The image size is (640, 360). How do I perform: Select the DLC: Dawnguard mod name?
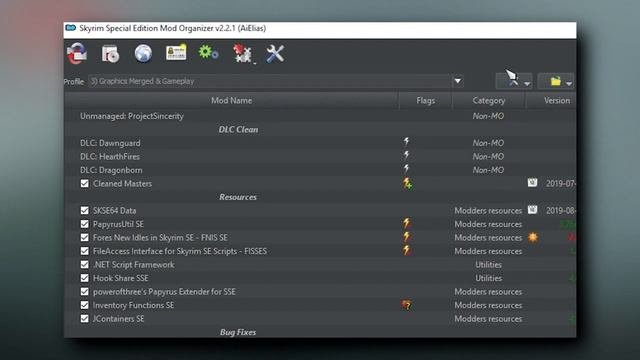click(x=110, y=143)
